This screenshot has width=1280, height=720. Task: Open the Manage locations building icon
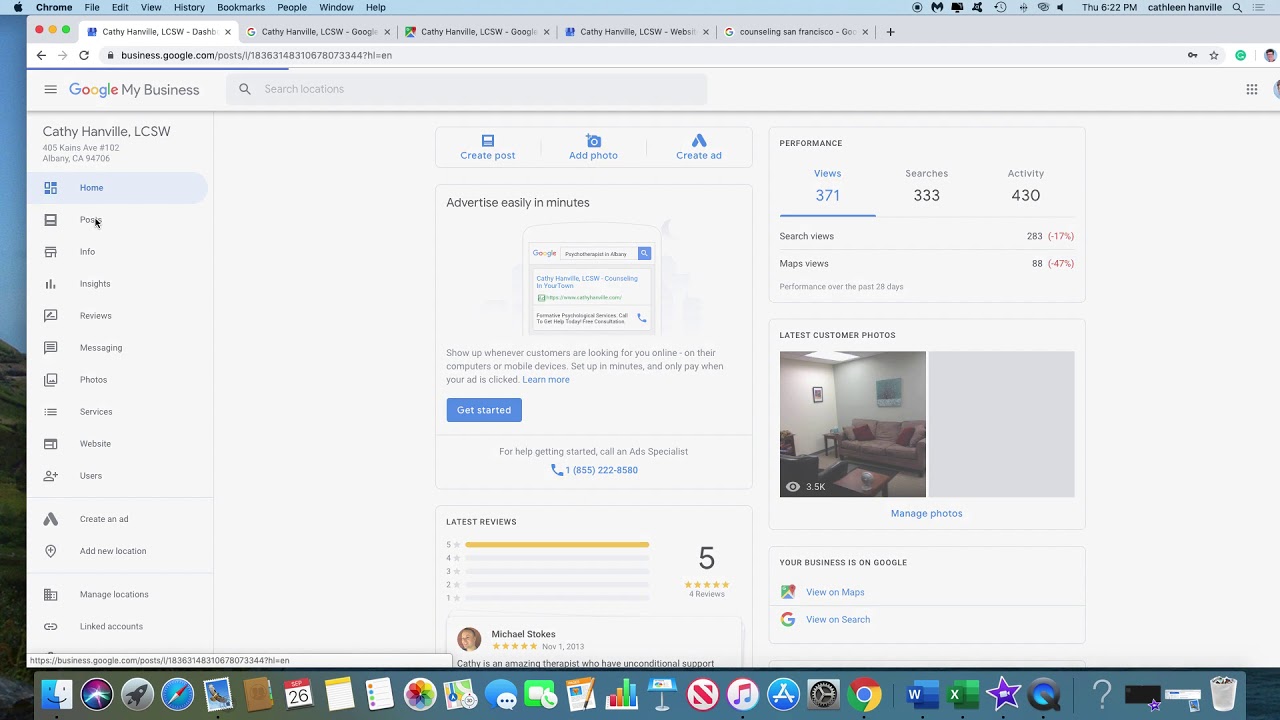click(50, 594)
